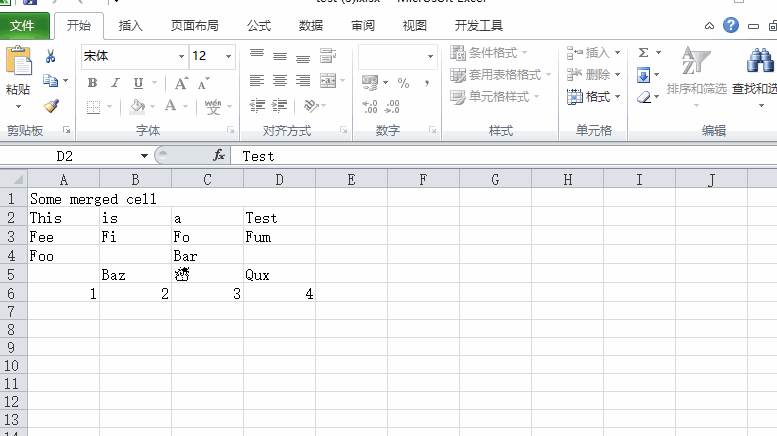Align text to middle of cell

tap(280, 56)
